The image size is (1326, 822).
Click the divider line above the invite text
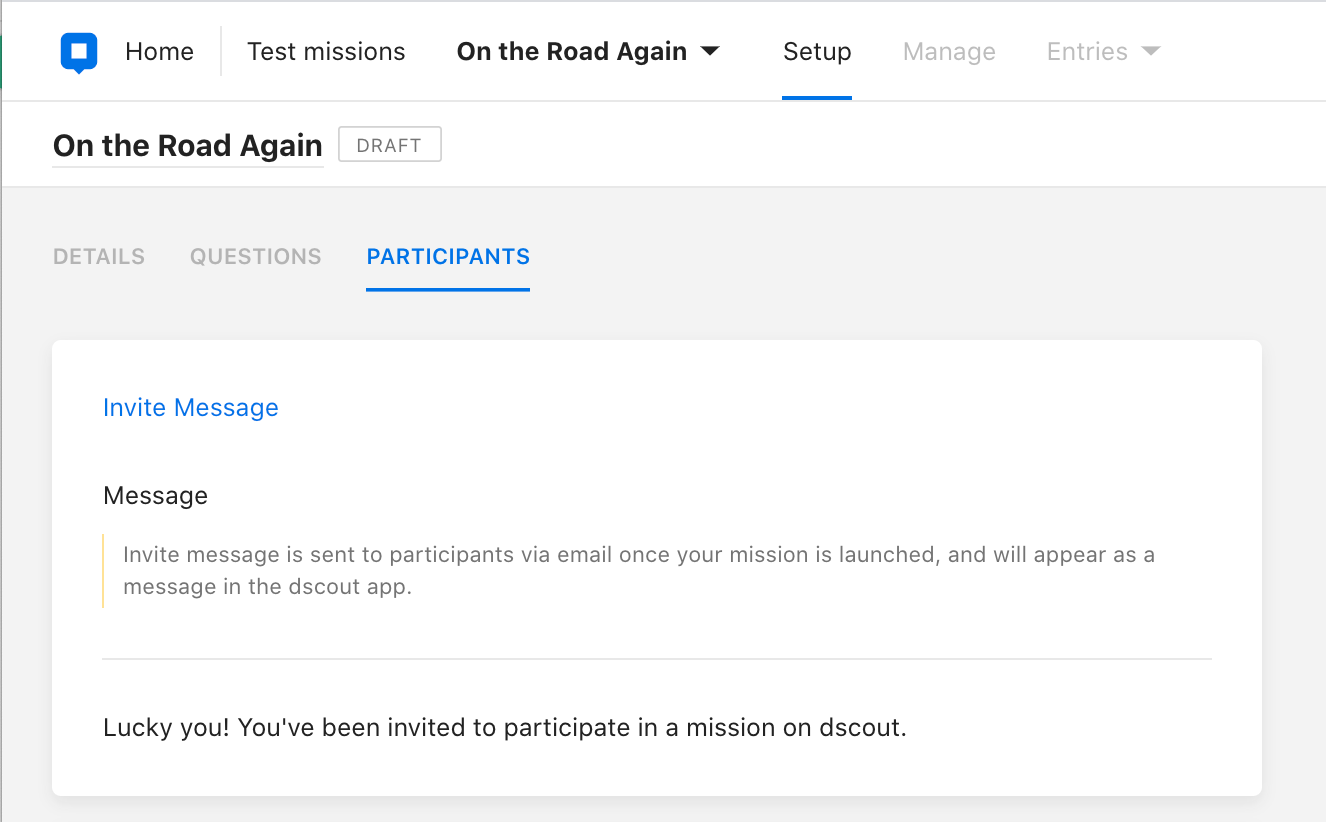656,659
